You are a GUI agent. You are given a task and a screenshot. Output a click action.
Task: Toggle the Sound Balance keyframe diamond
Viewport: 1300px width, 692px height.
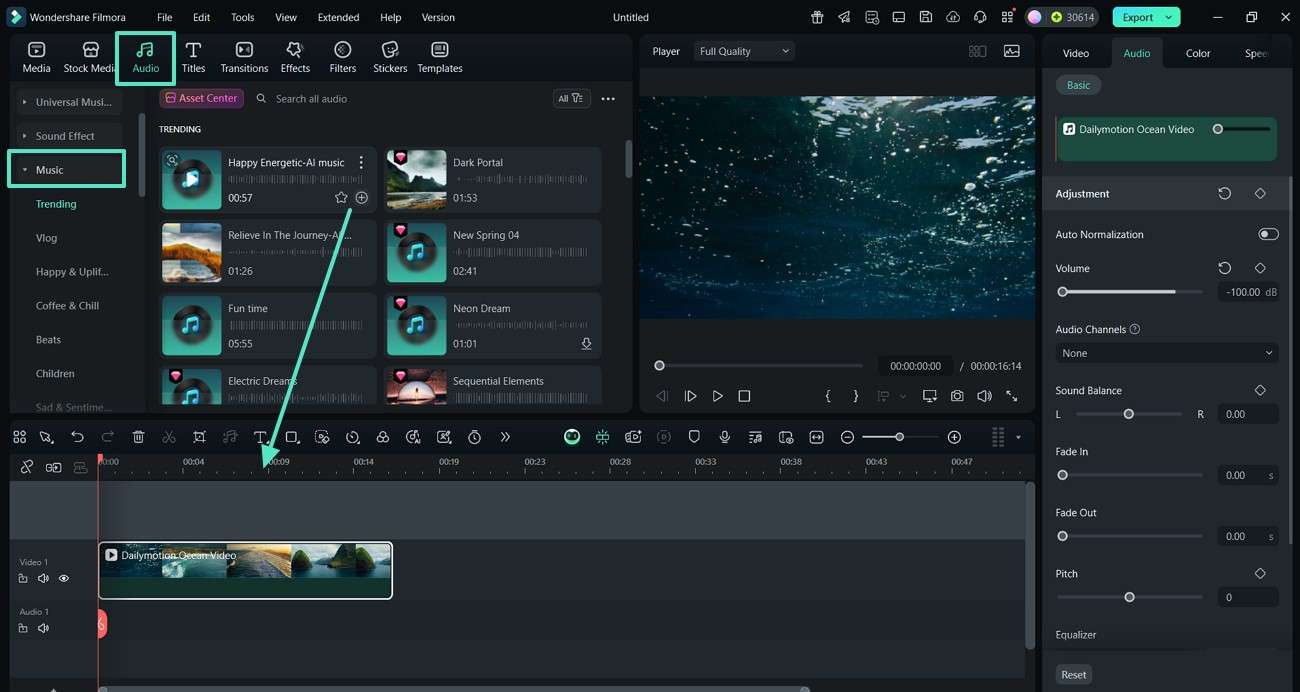[x=1260, y=390]
